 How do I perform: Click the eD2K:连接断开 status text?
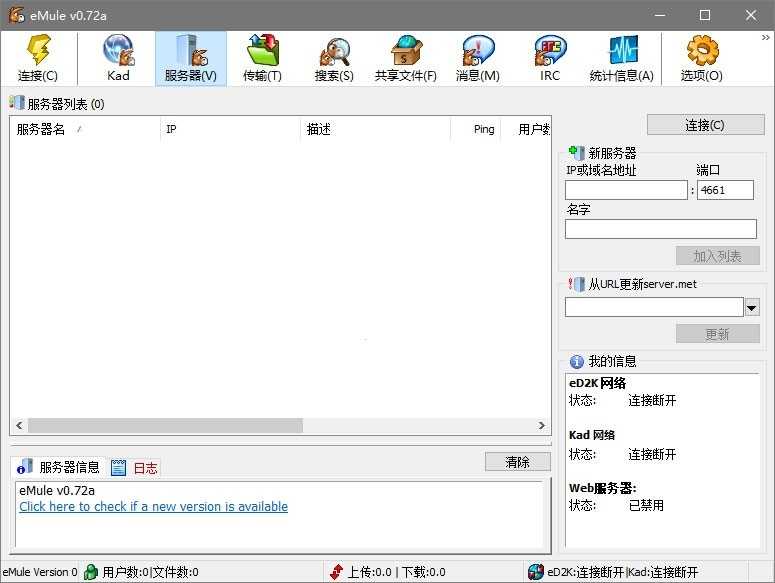click(x=586, y=572)
